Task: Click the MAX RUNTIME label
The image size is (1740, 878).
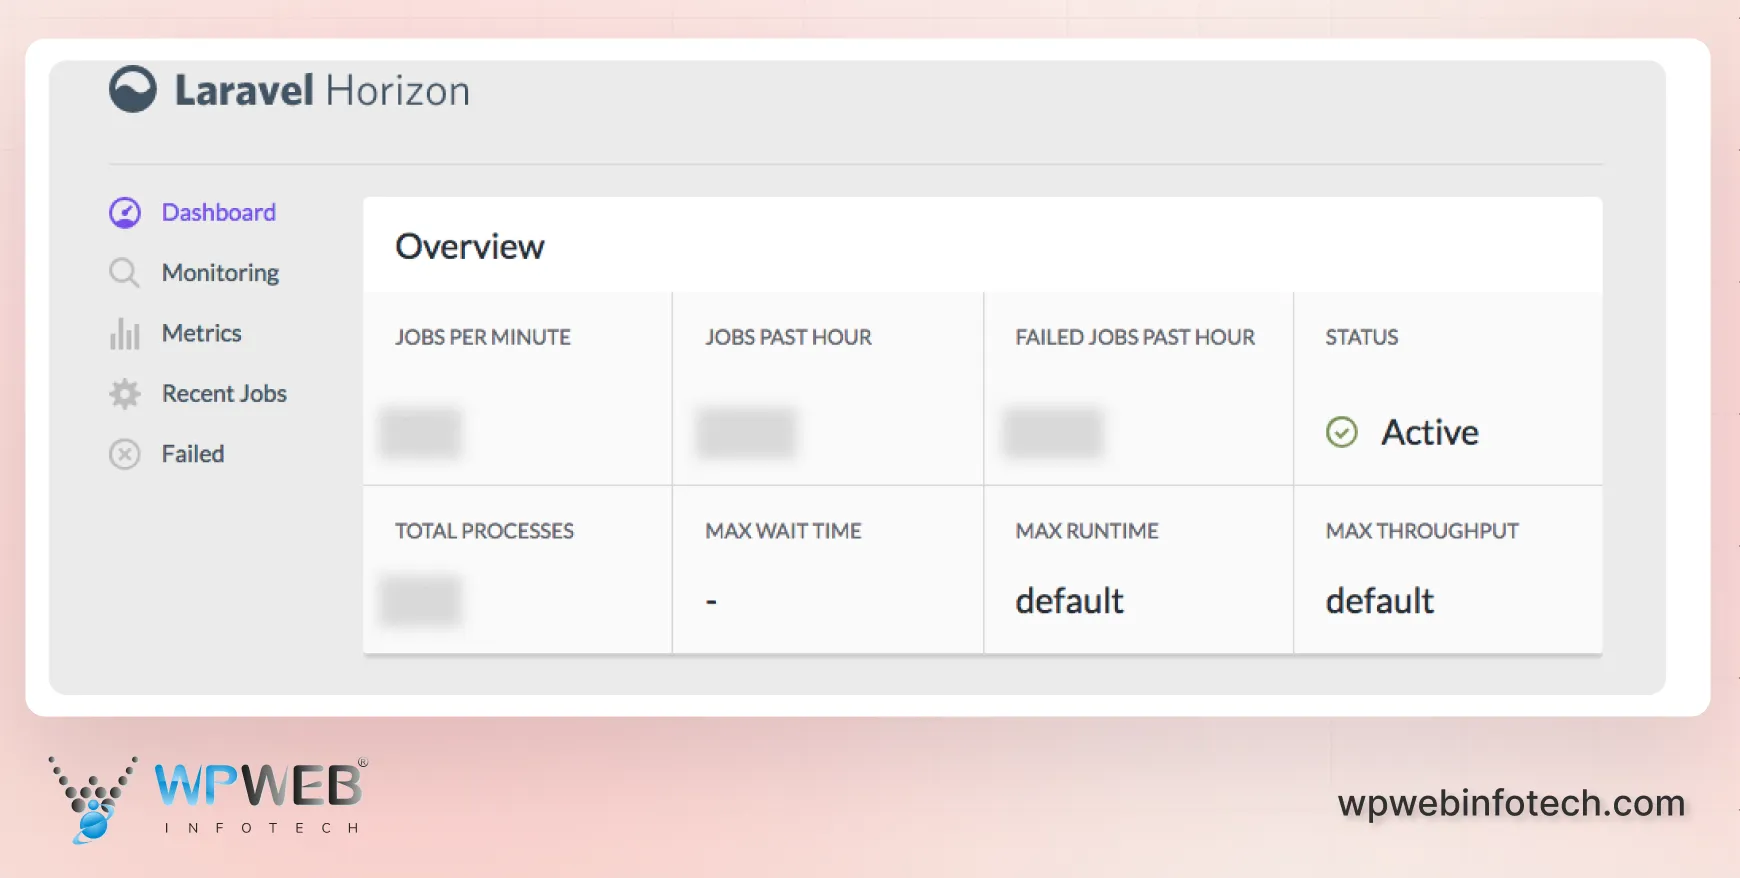Action: 1087,531
